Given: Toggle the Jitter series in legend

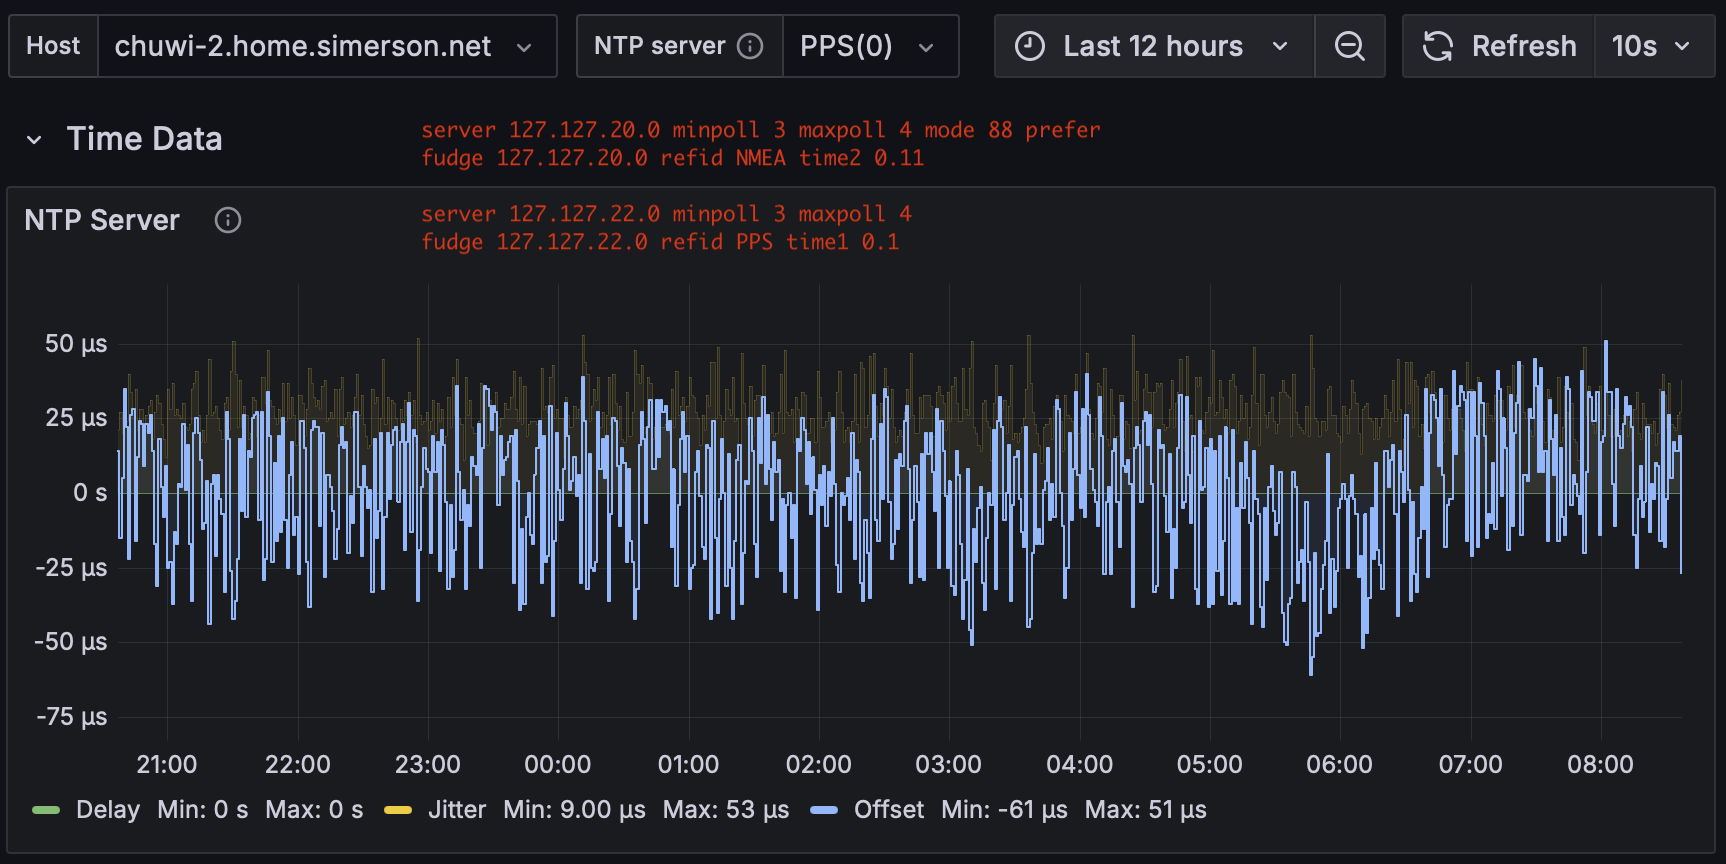Looking at the screenshot, I should (x=457, y=810).
